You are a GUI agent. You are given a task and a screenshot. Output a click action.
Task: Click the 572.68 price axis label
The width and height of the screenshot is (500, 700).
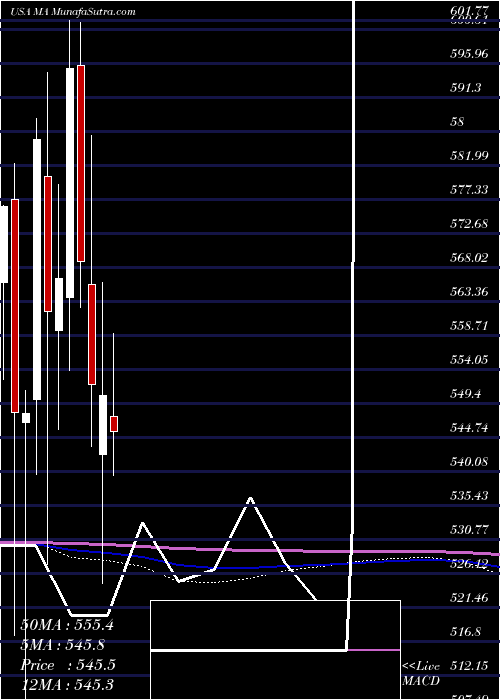pos(468,224)
